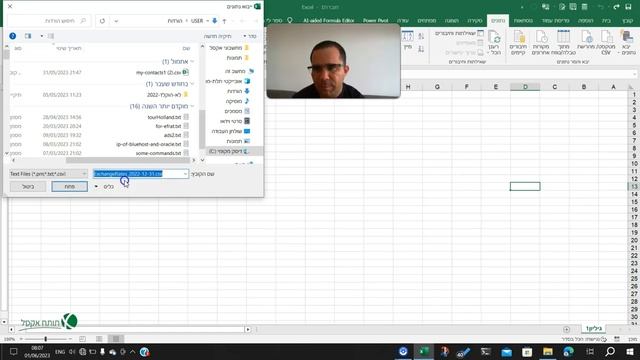Click the preview pane icon in file dialog
The height and width of the screenshot is (360, 640).
tap(28, 36)
